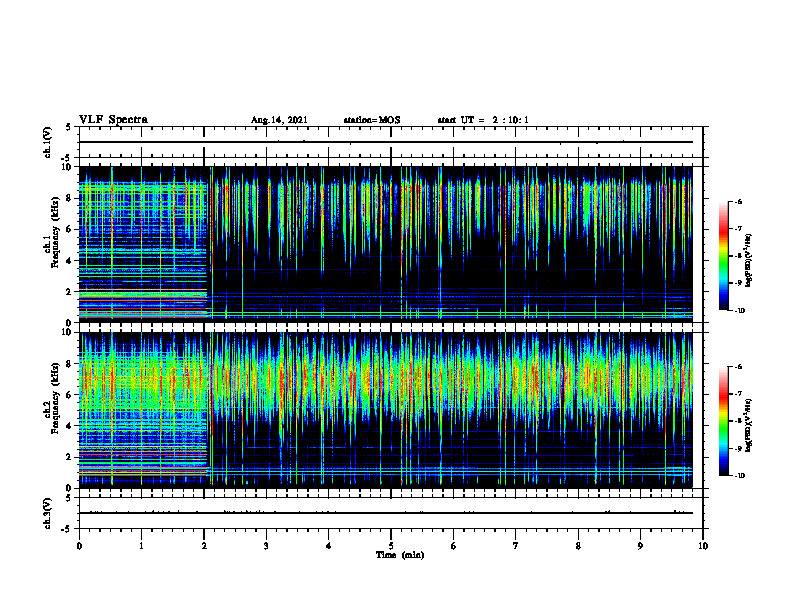Viewport: 792px width, 612px height.
Task: Click x-axis tick label "7" minutes
Action: click(x=516, y=546)
